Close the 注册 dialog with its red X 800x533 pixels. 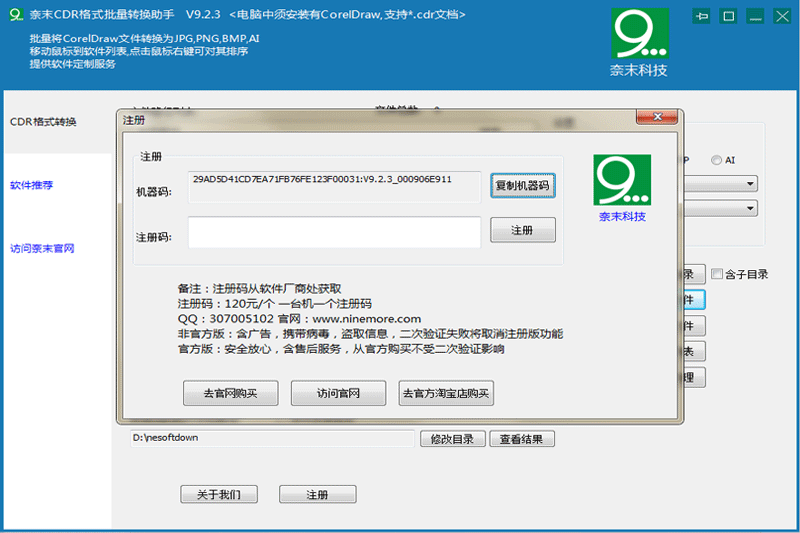(657, 117)
